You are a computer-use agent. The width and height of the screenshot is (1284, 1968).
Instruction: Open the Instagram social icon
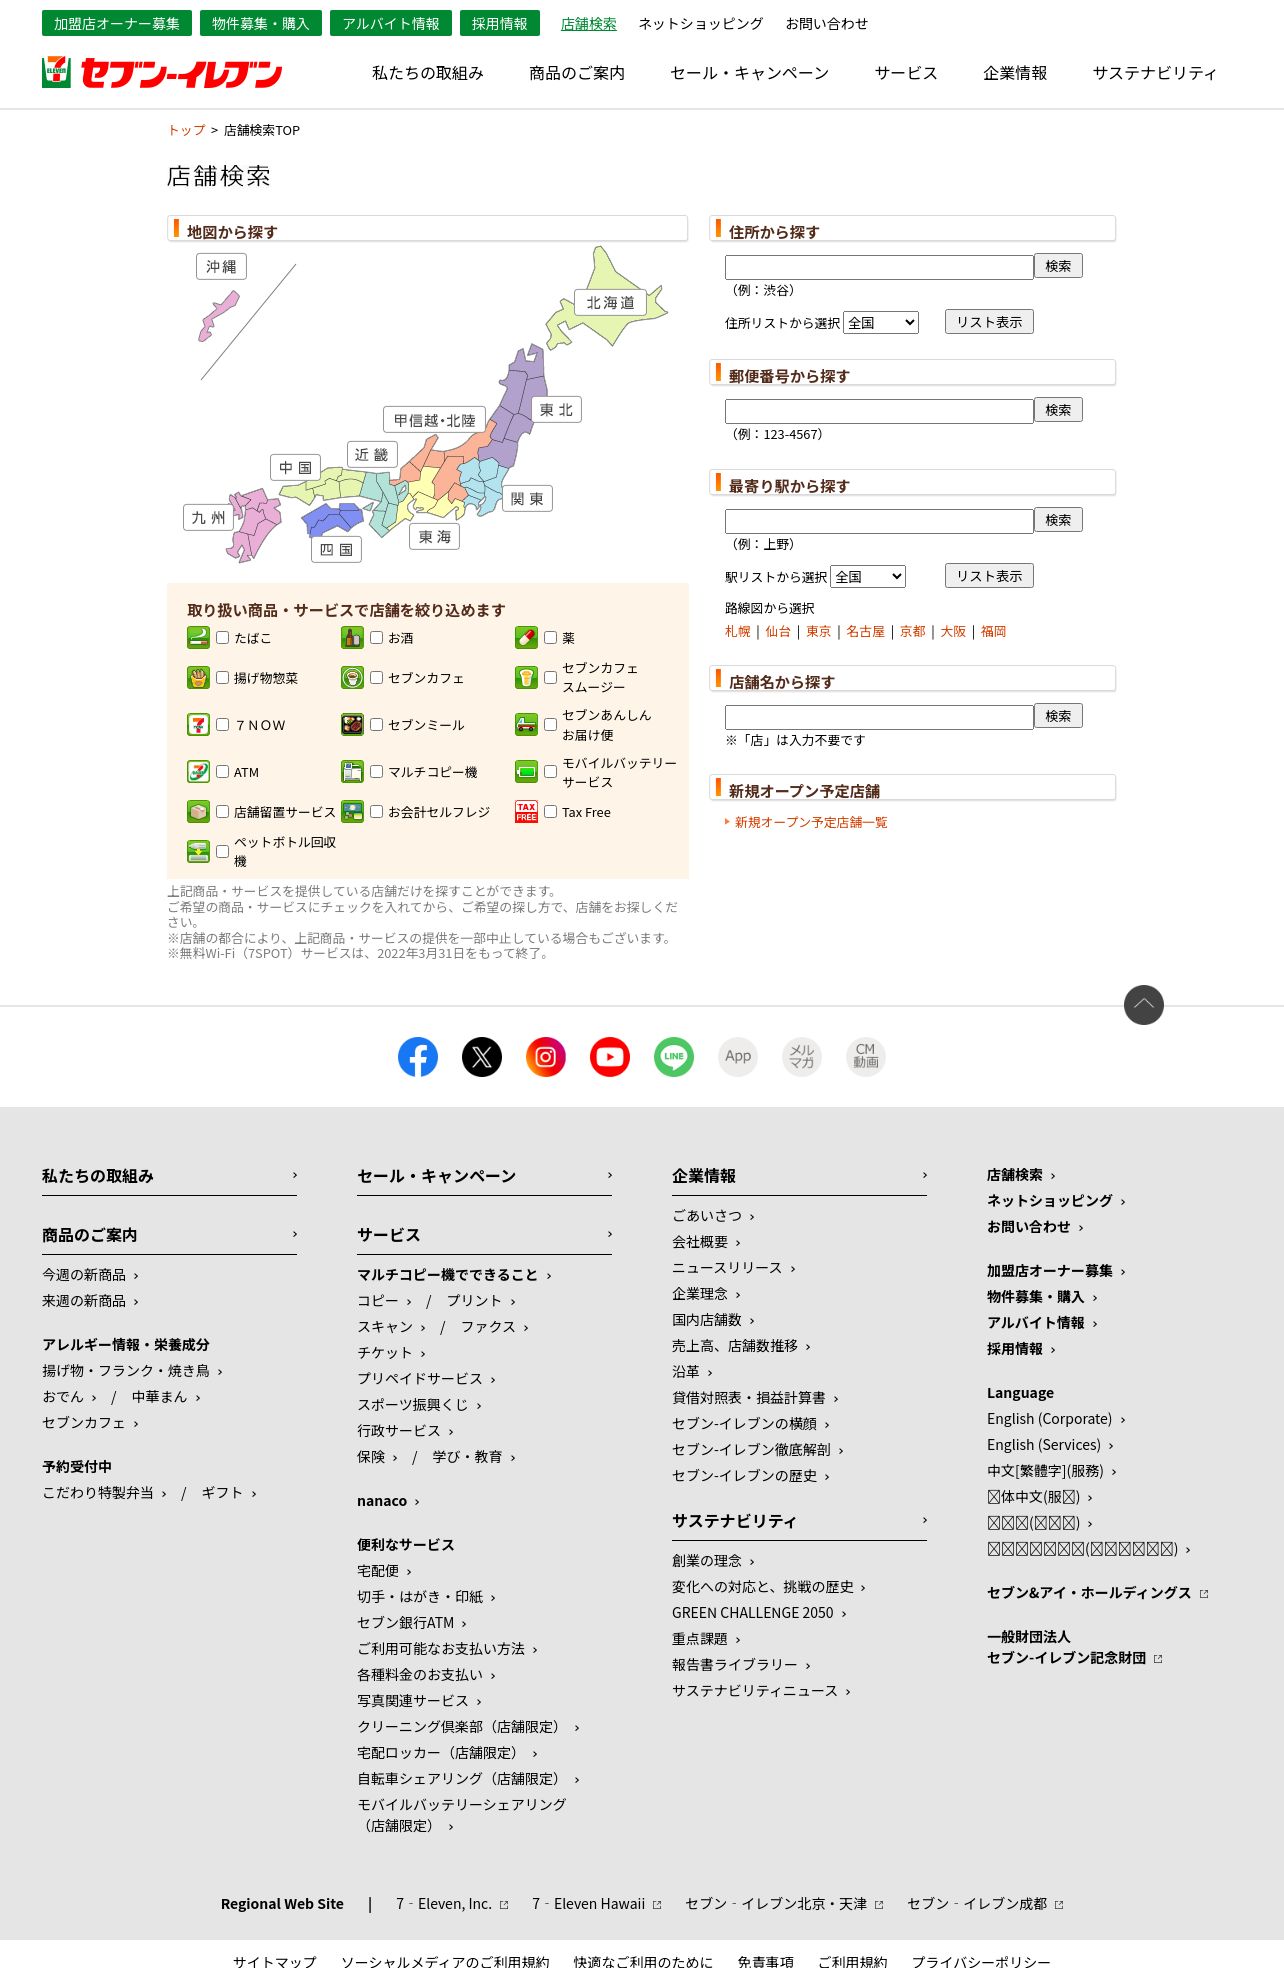[x=546, y=1057]
